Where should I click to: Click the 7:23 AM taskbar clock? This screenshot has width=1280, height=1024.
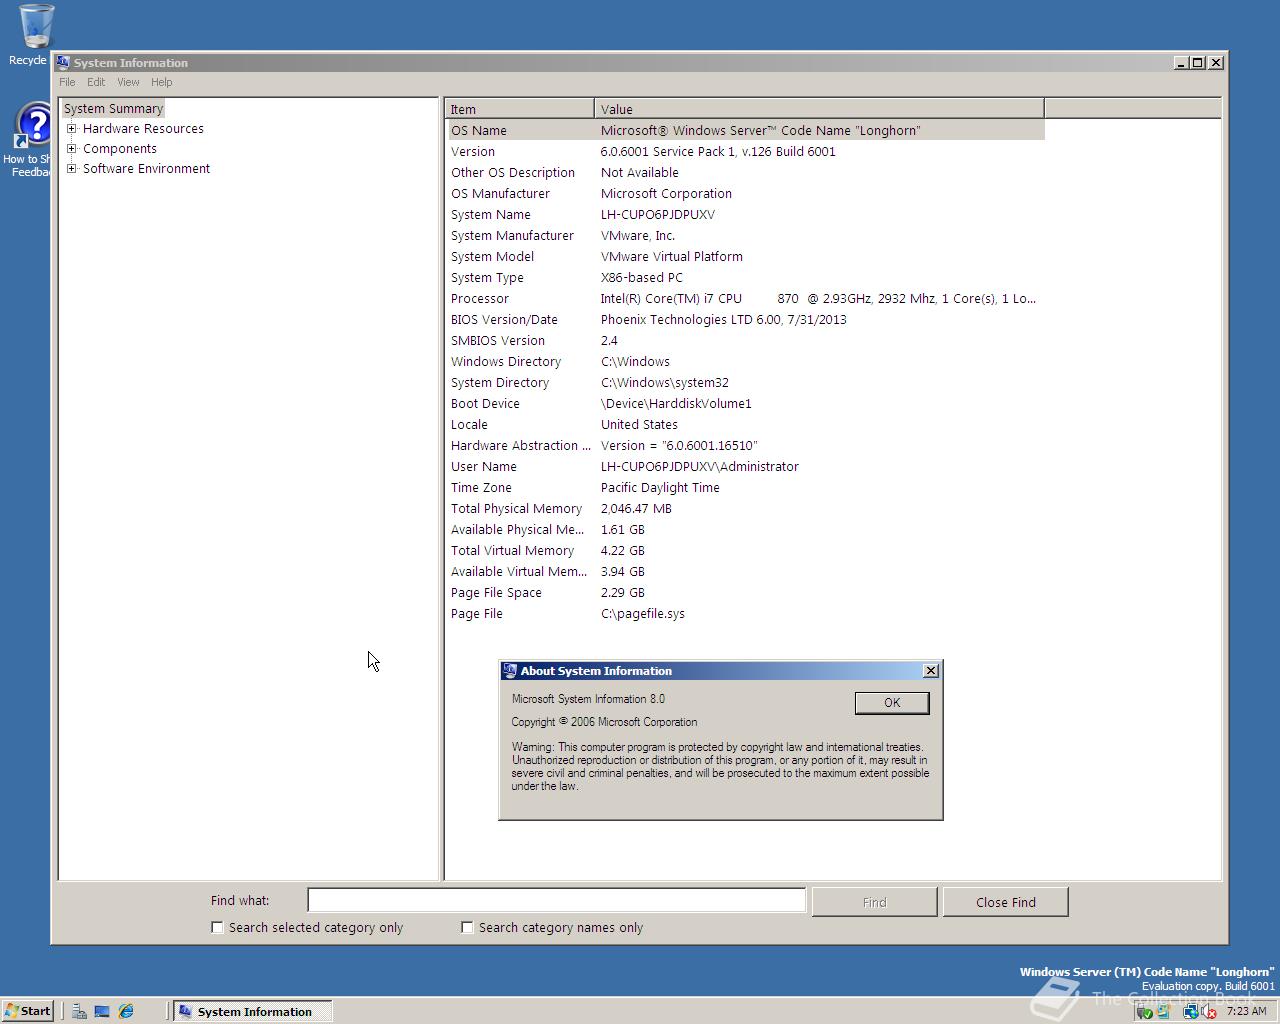(x=1246, y=1011)
